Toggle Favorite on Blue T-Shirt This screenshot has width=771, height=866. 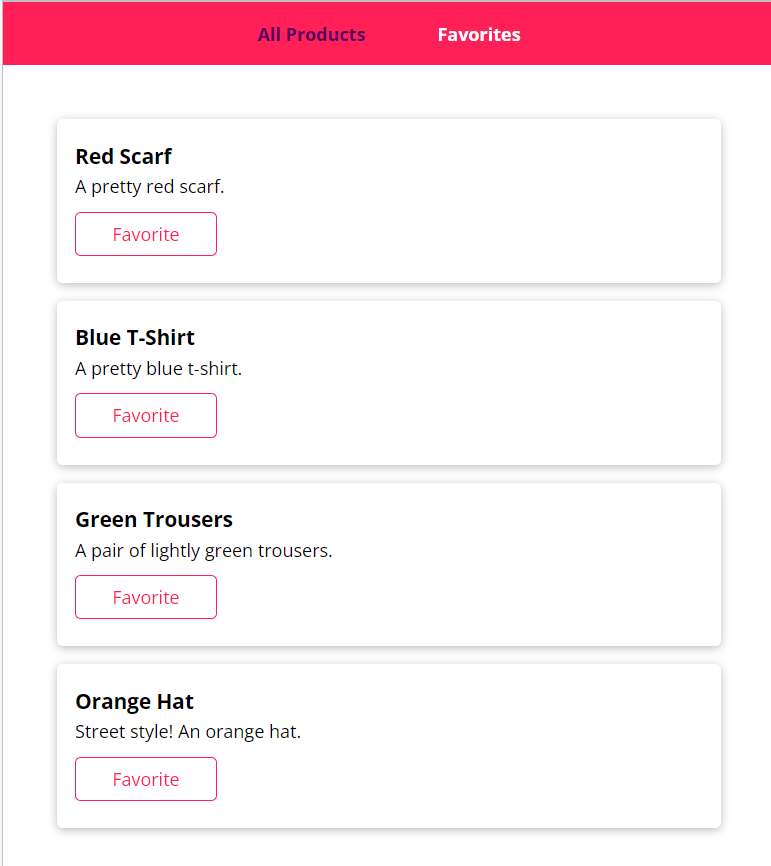click(x=146, y=415)
